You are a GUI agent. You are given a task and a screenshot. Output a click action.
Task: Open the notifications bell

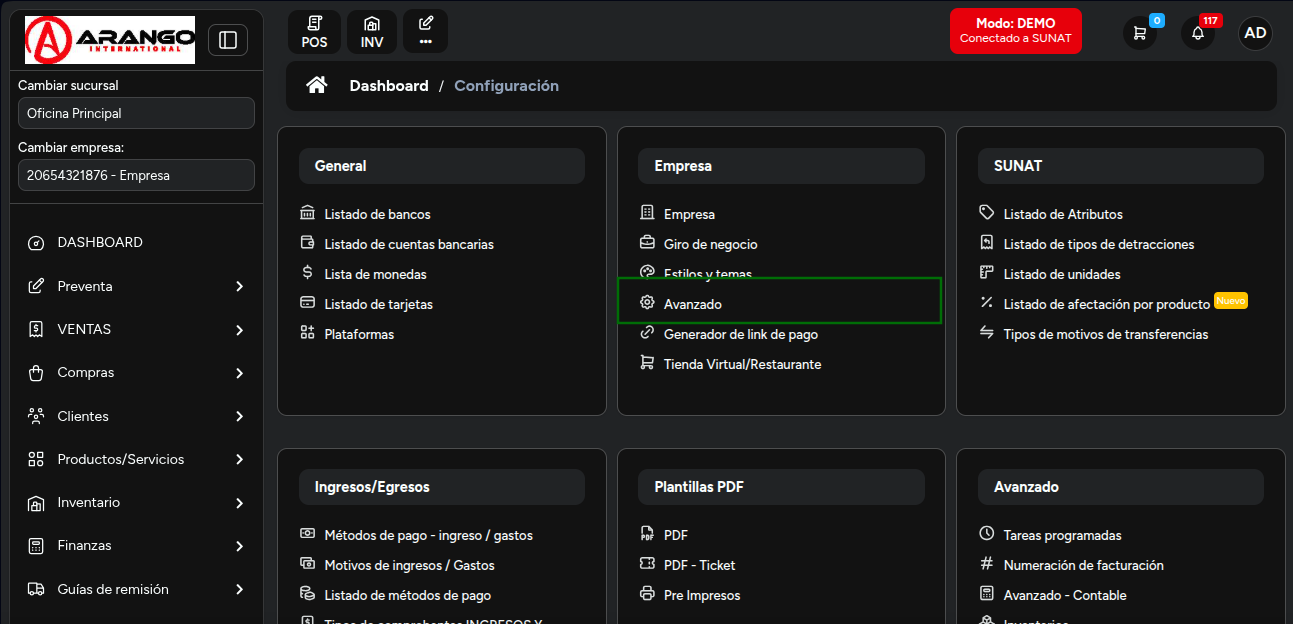(x=1198, y=33)
